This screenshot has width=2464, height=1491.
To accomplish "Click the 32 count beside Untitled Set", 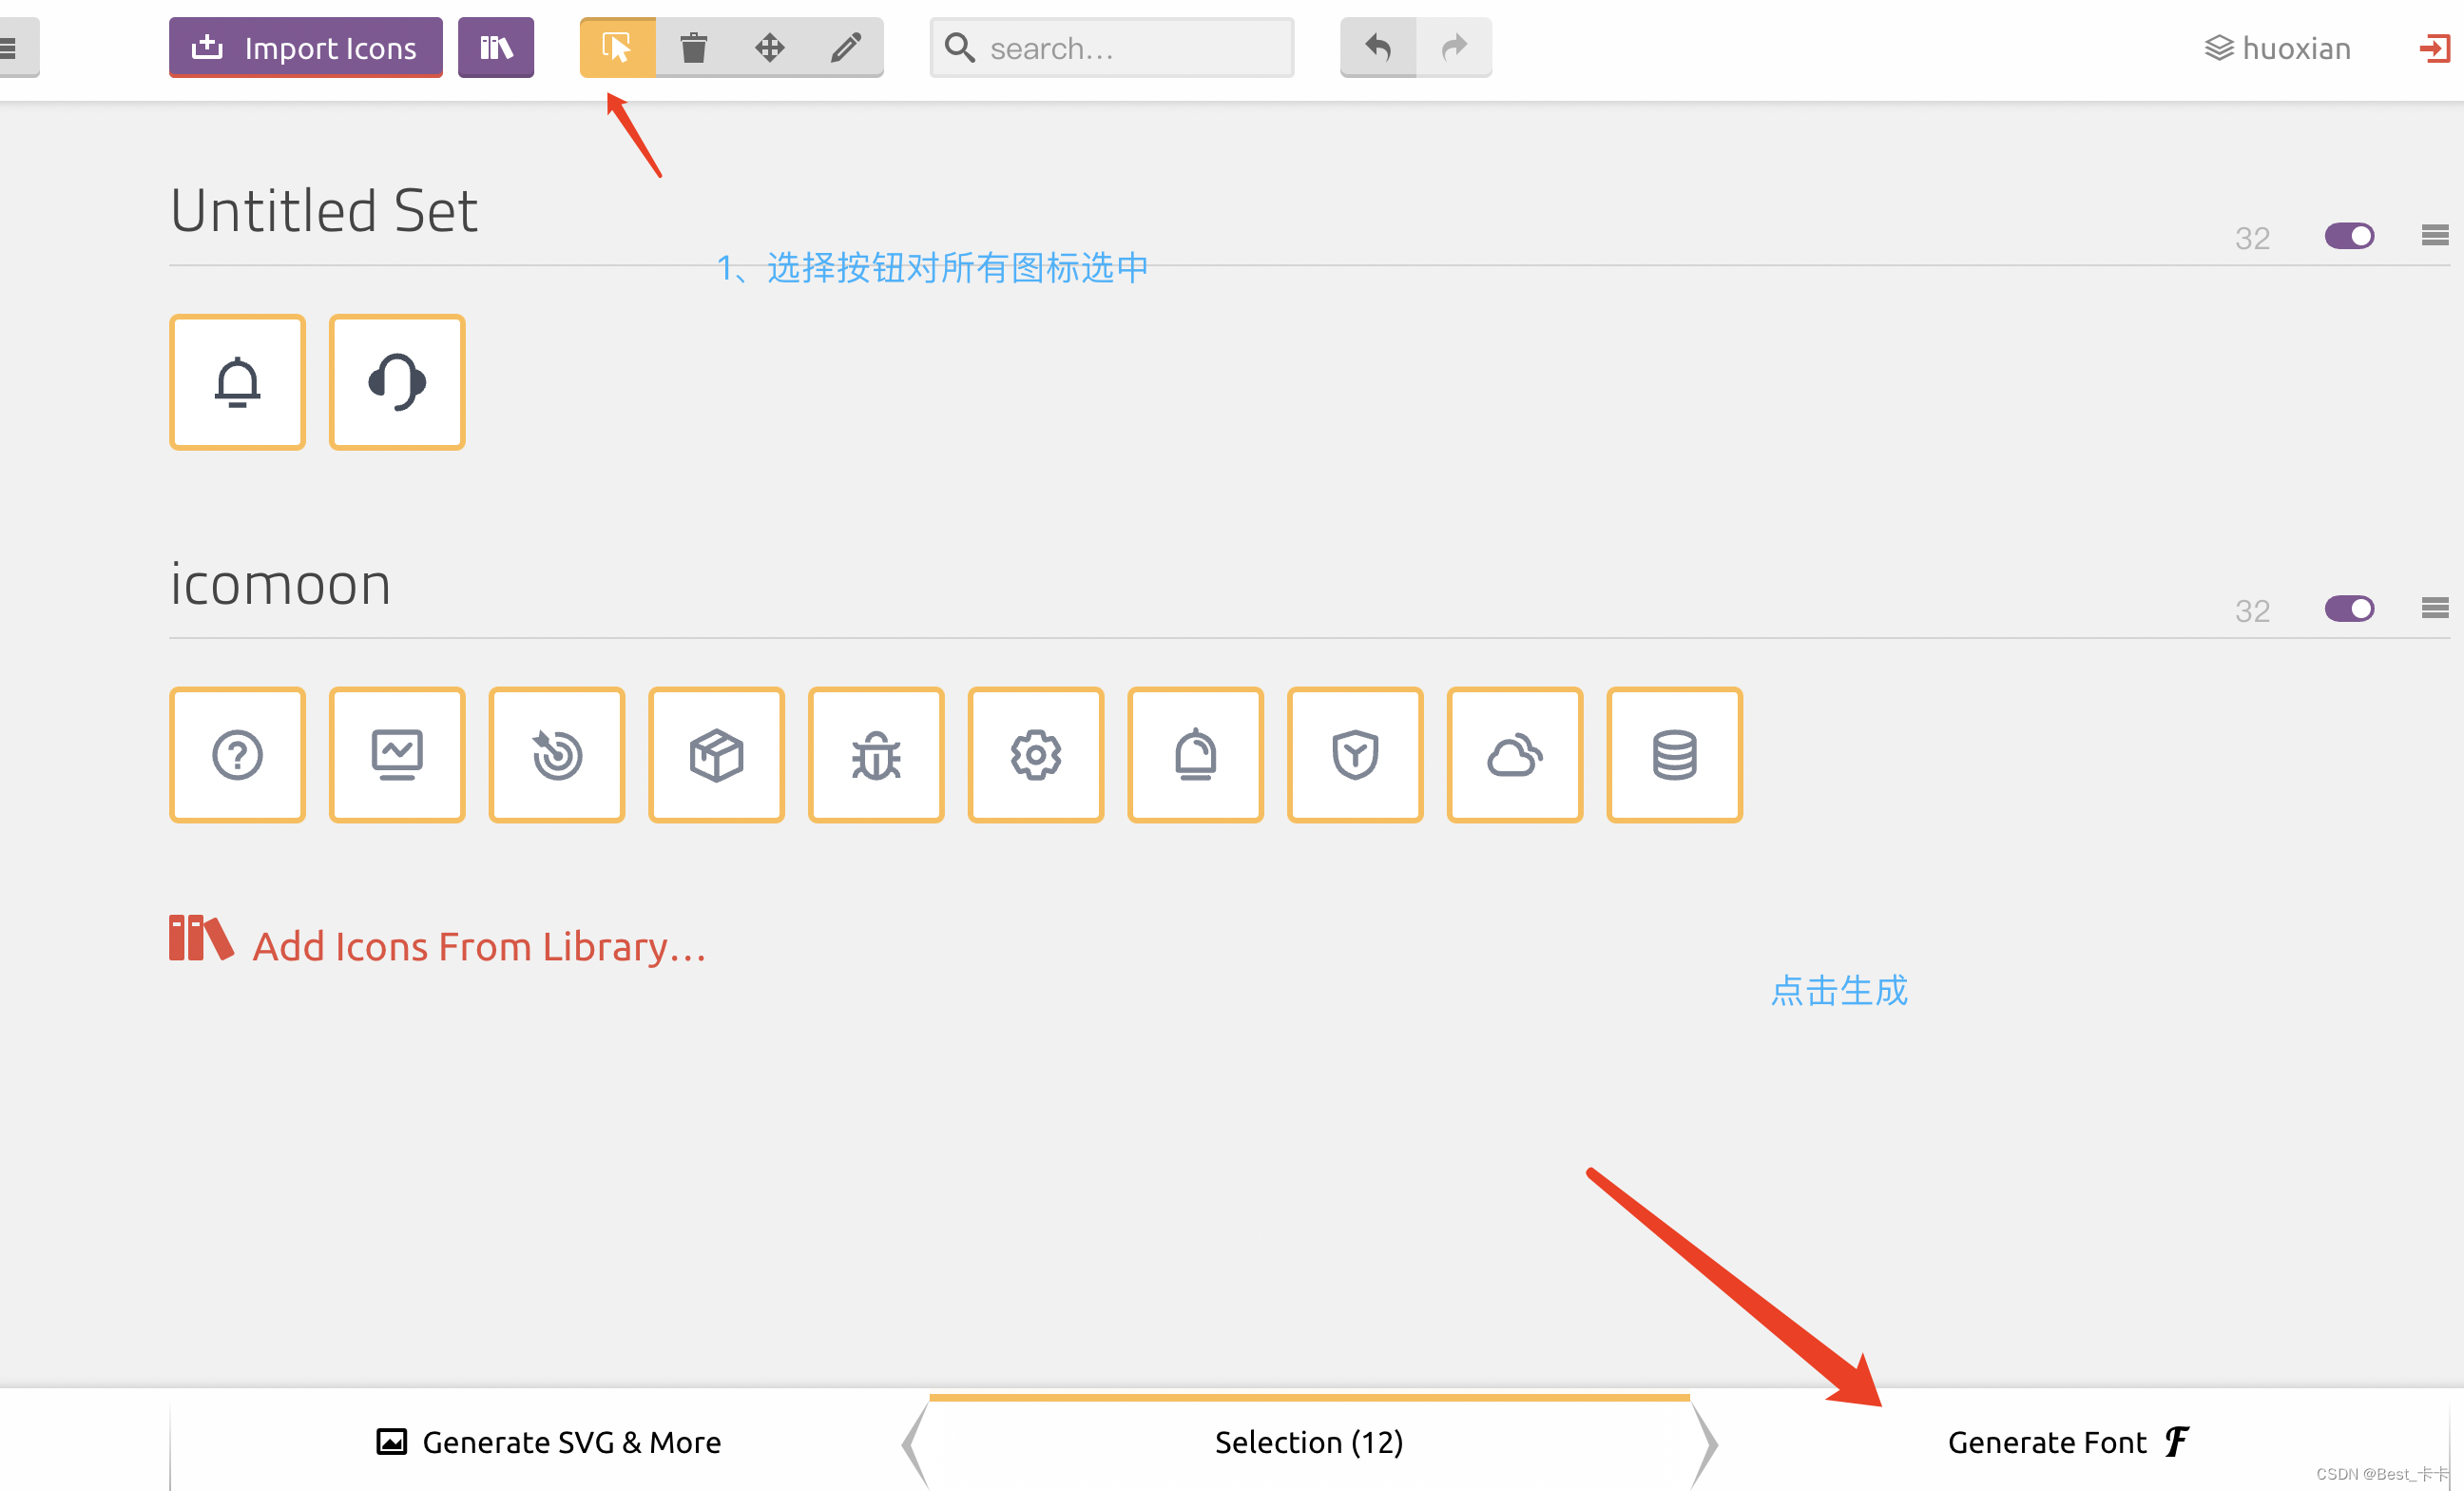I will [2252, 238].
